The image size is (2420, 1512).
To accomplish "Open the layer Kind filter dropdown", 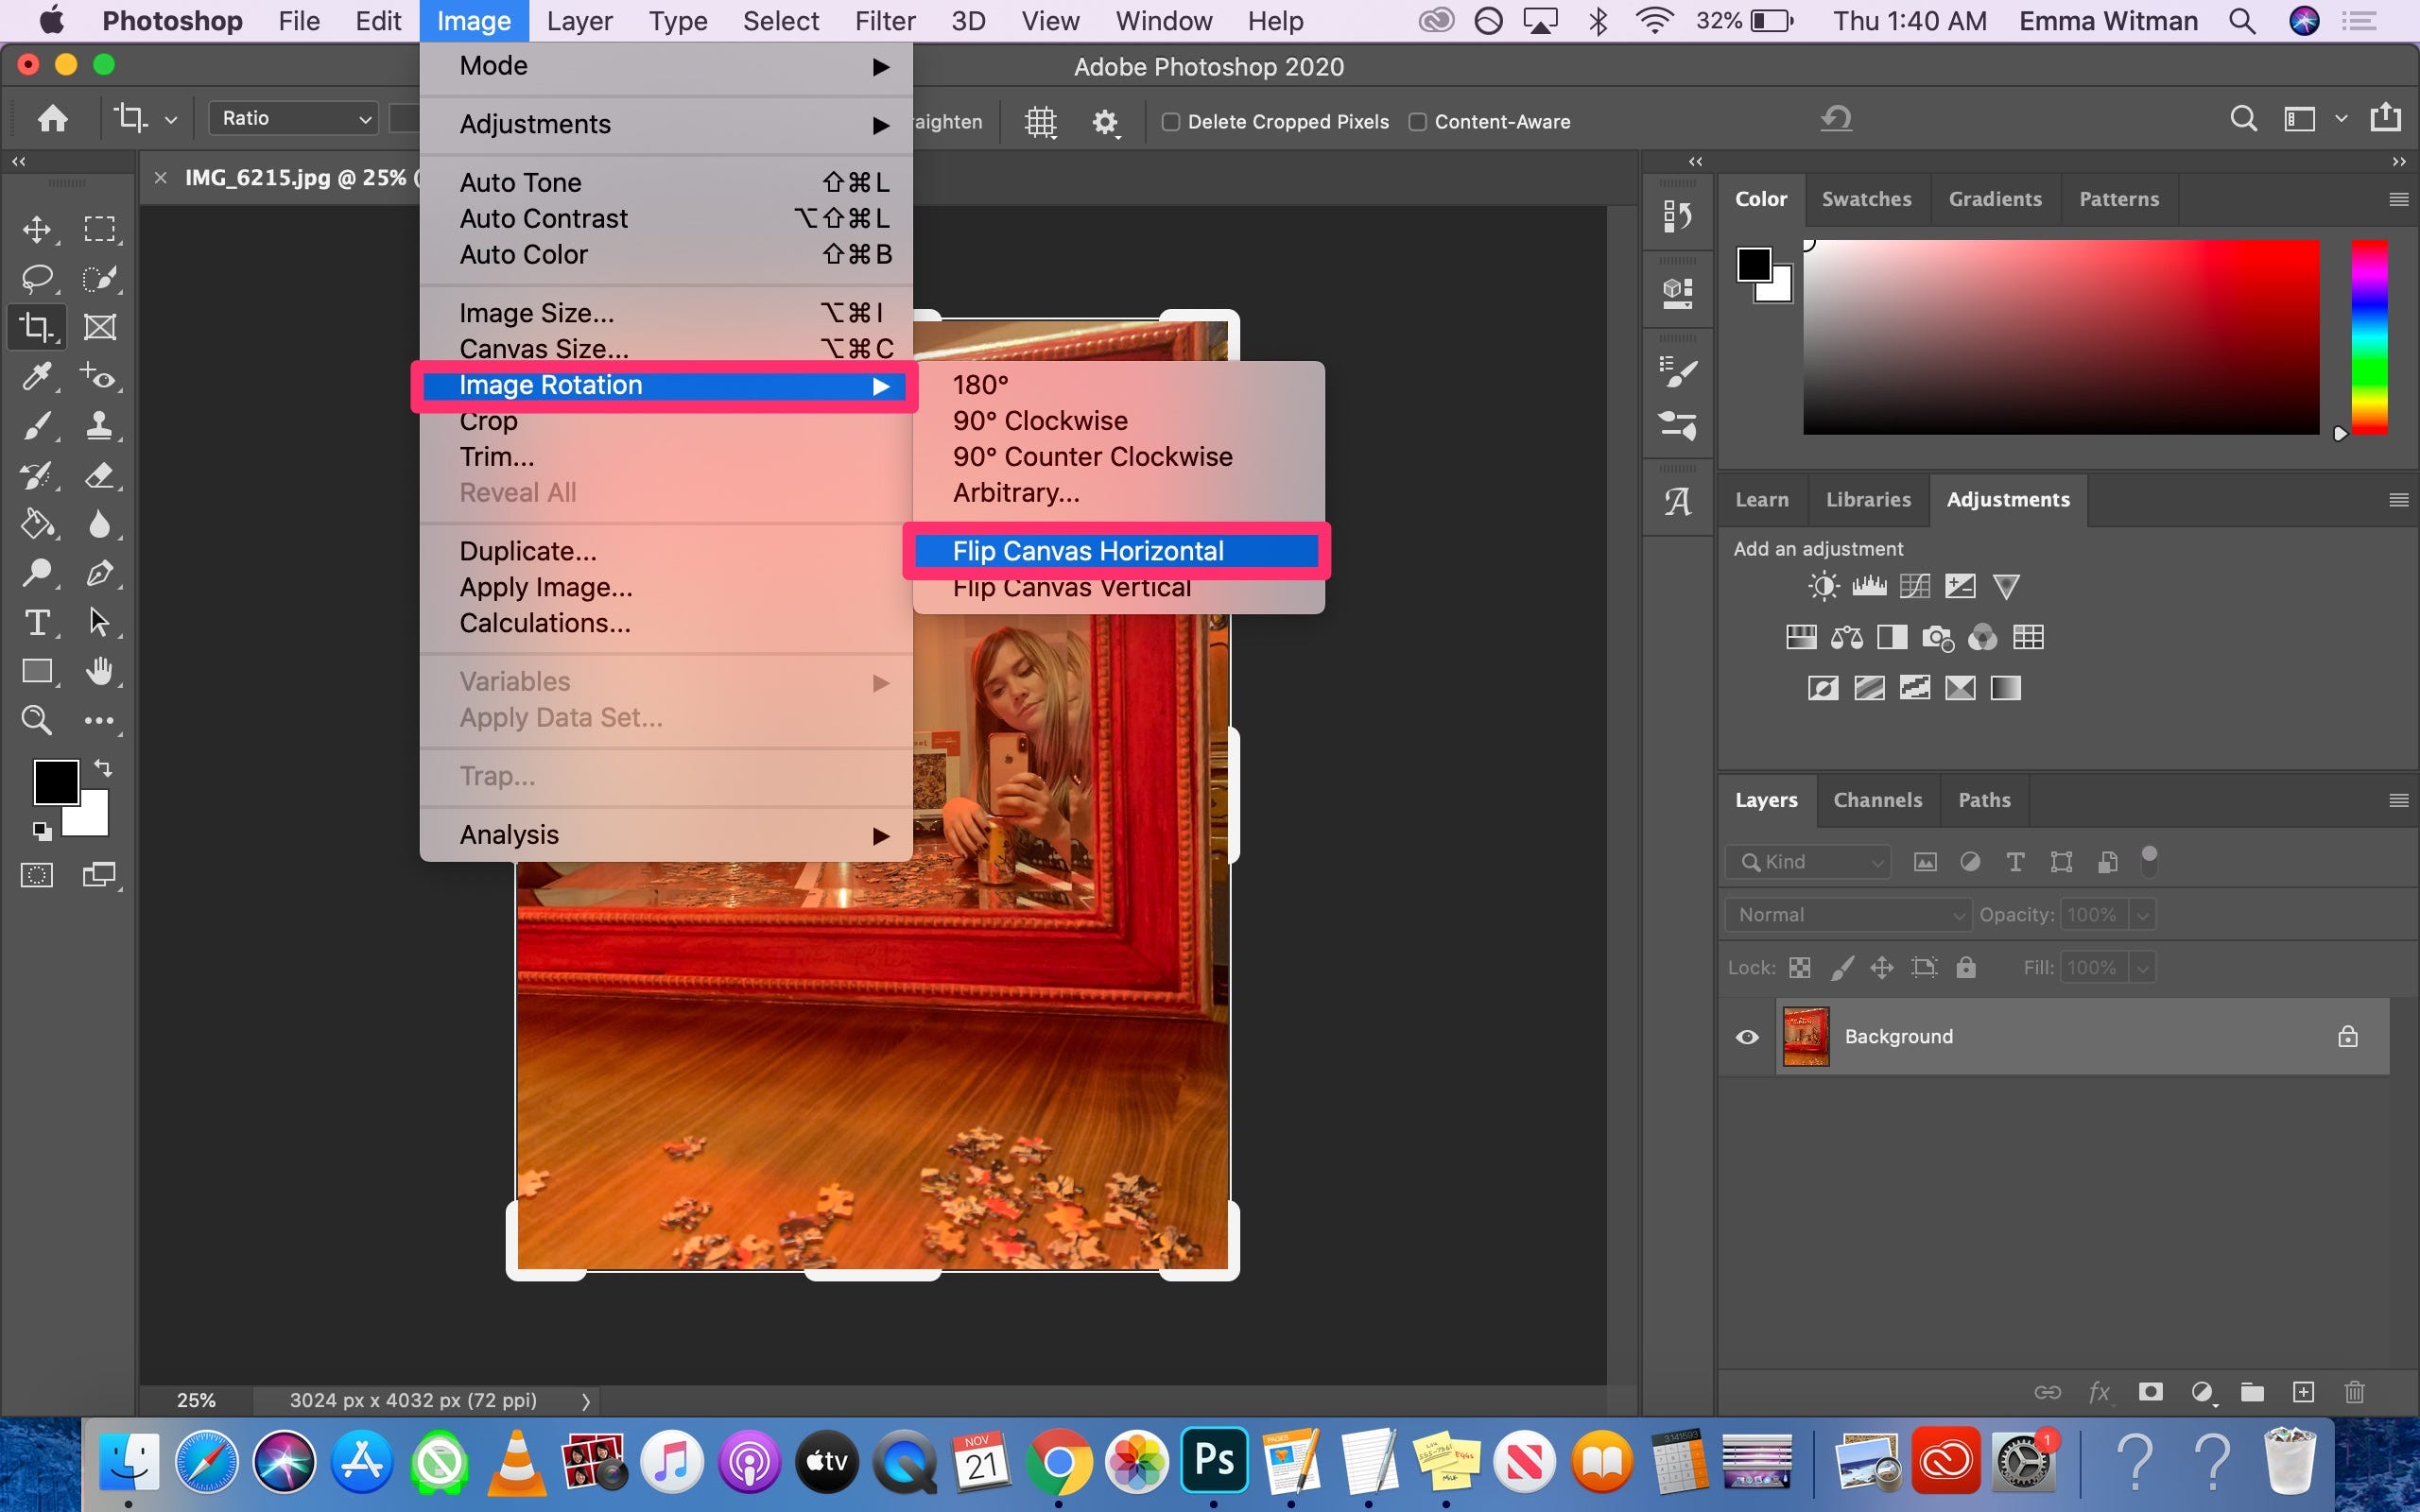I will tap(1808, 862).
